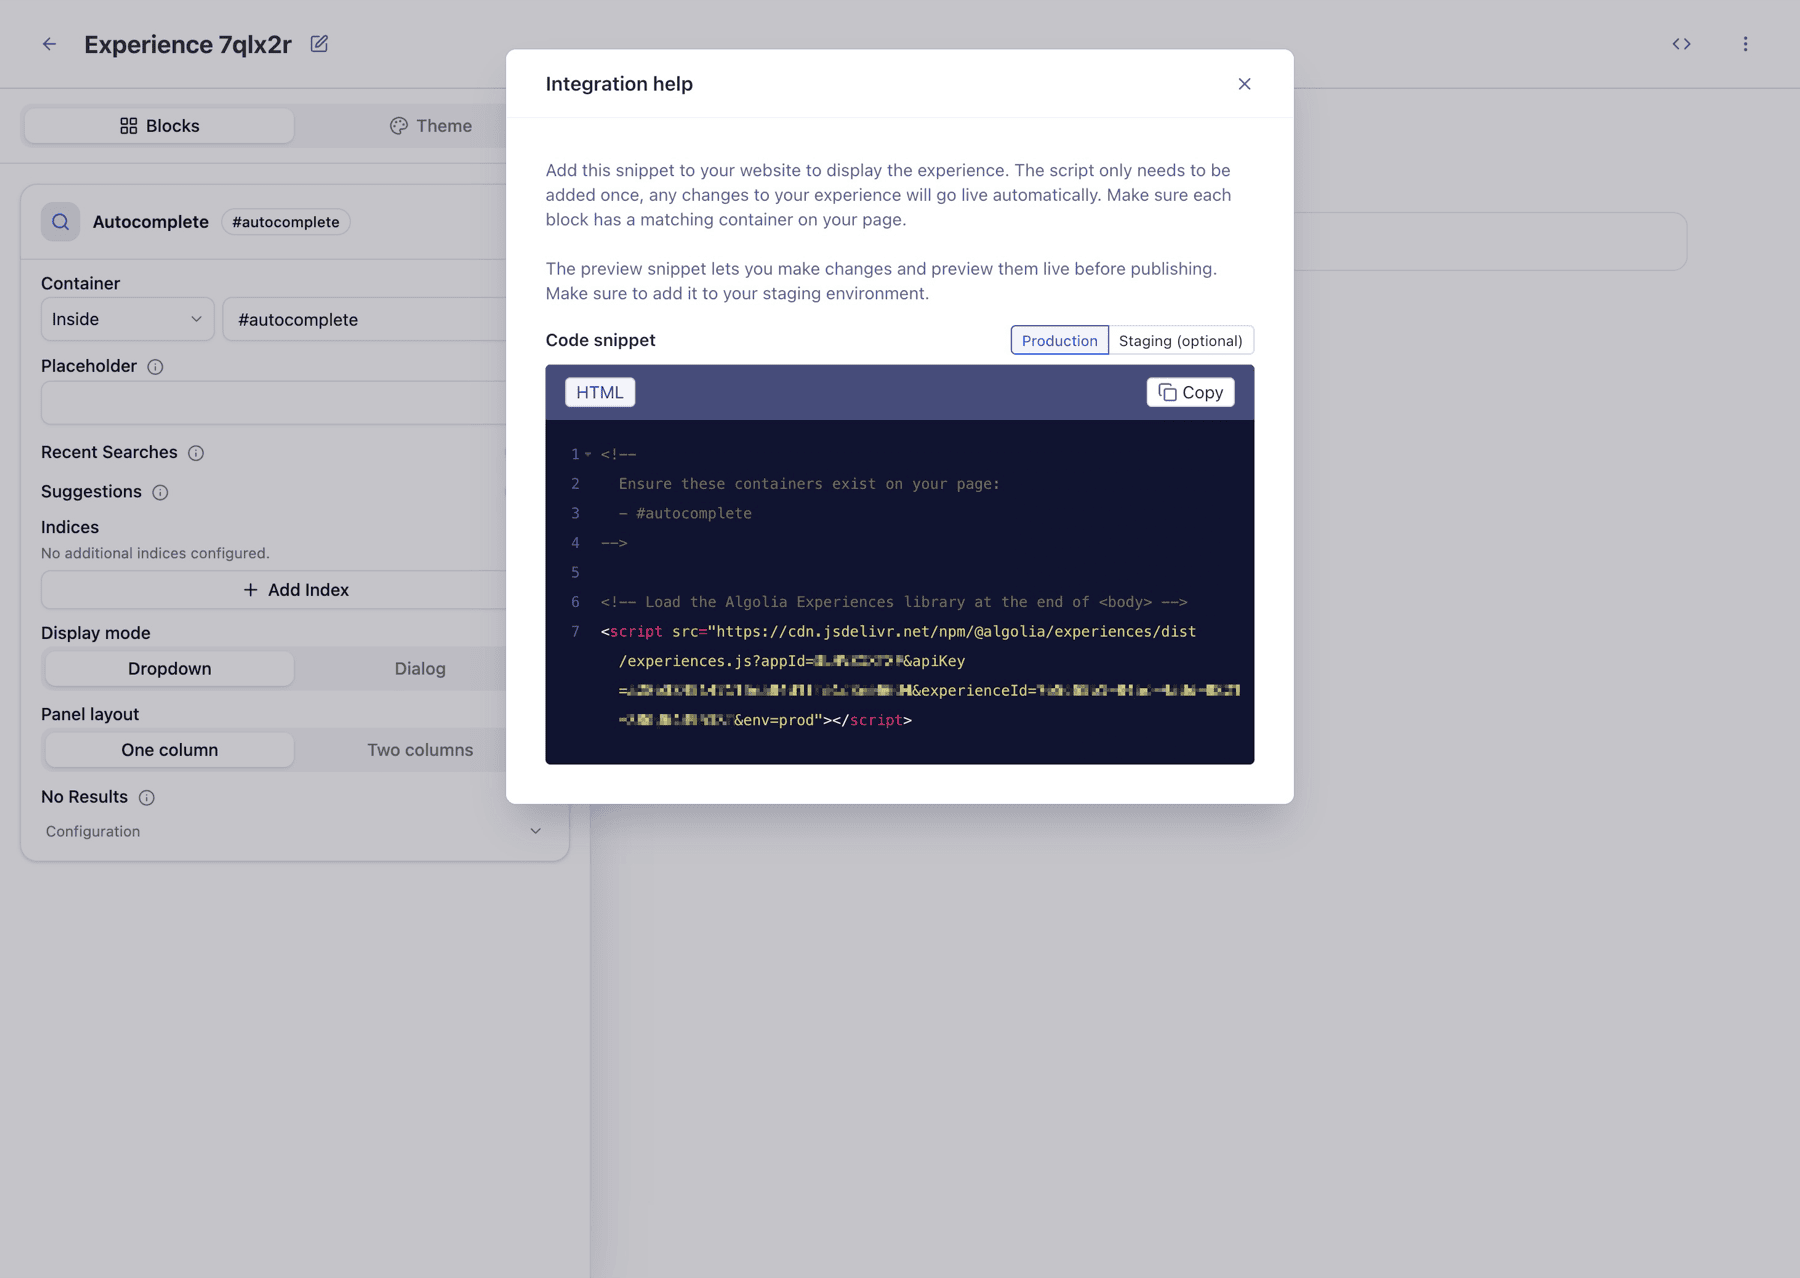
Task: Click the #autocomplete tag badge
Action: 285,222
